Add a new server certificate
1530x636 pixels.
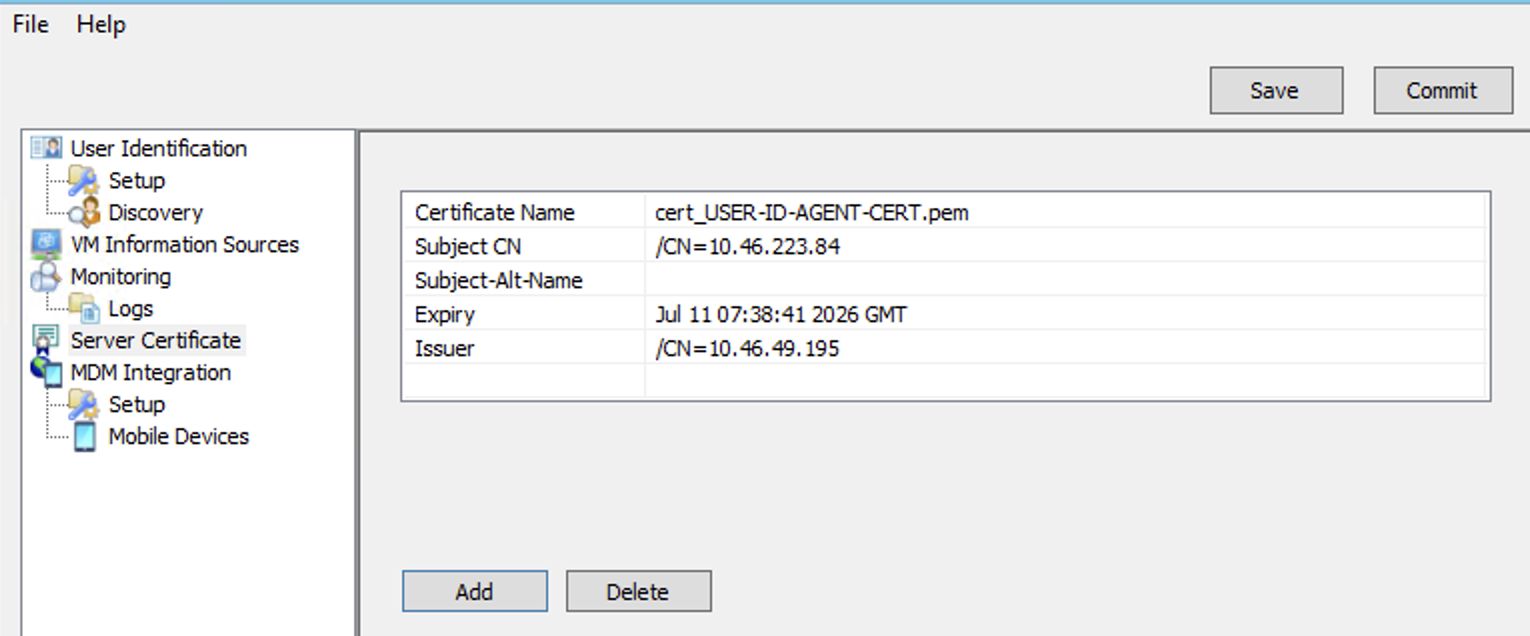474,591
